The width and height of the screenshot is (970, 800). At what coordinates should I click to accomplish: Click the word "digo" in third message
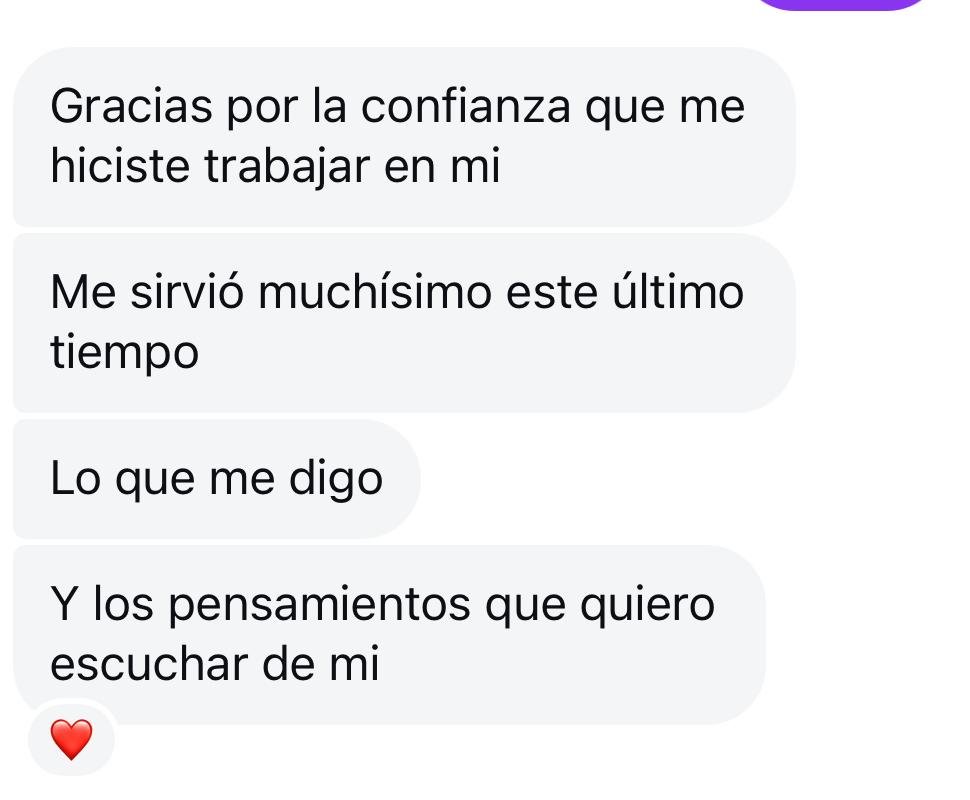click(x=336, y=480)
